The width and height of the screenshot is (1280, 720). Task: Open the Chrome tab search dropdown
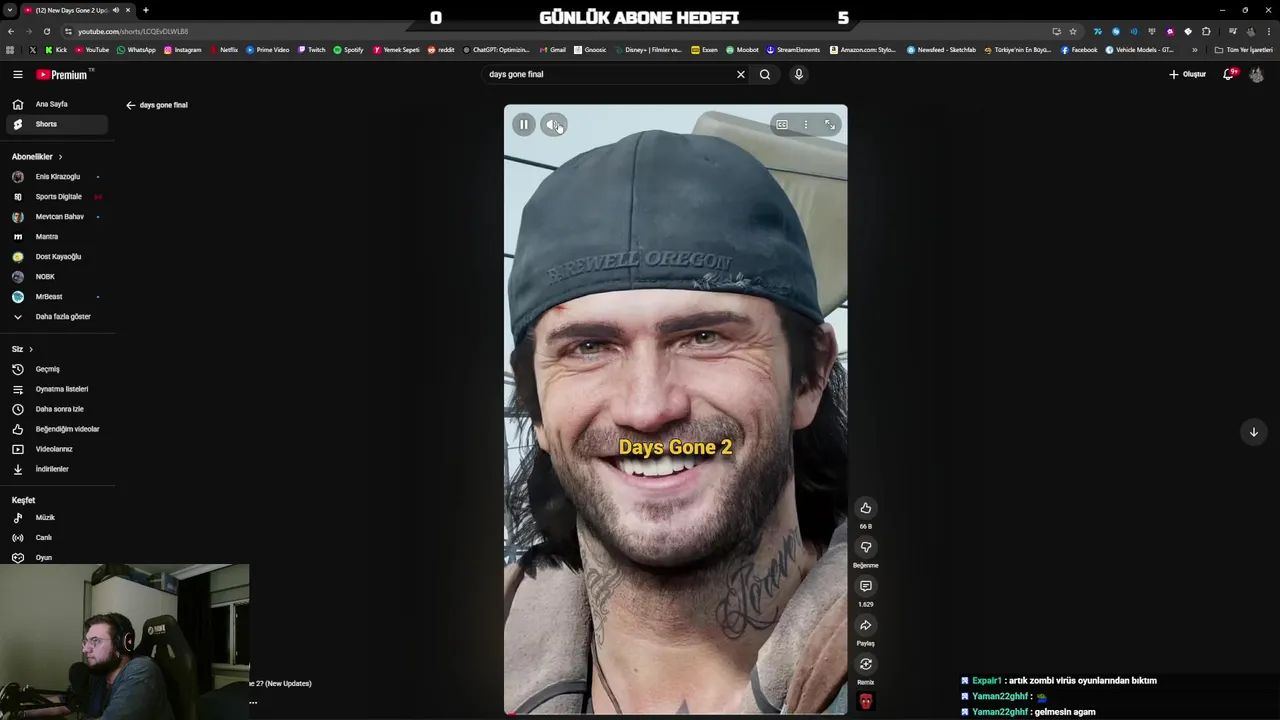tap(10, 10)
